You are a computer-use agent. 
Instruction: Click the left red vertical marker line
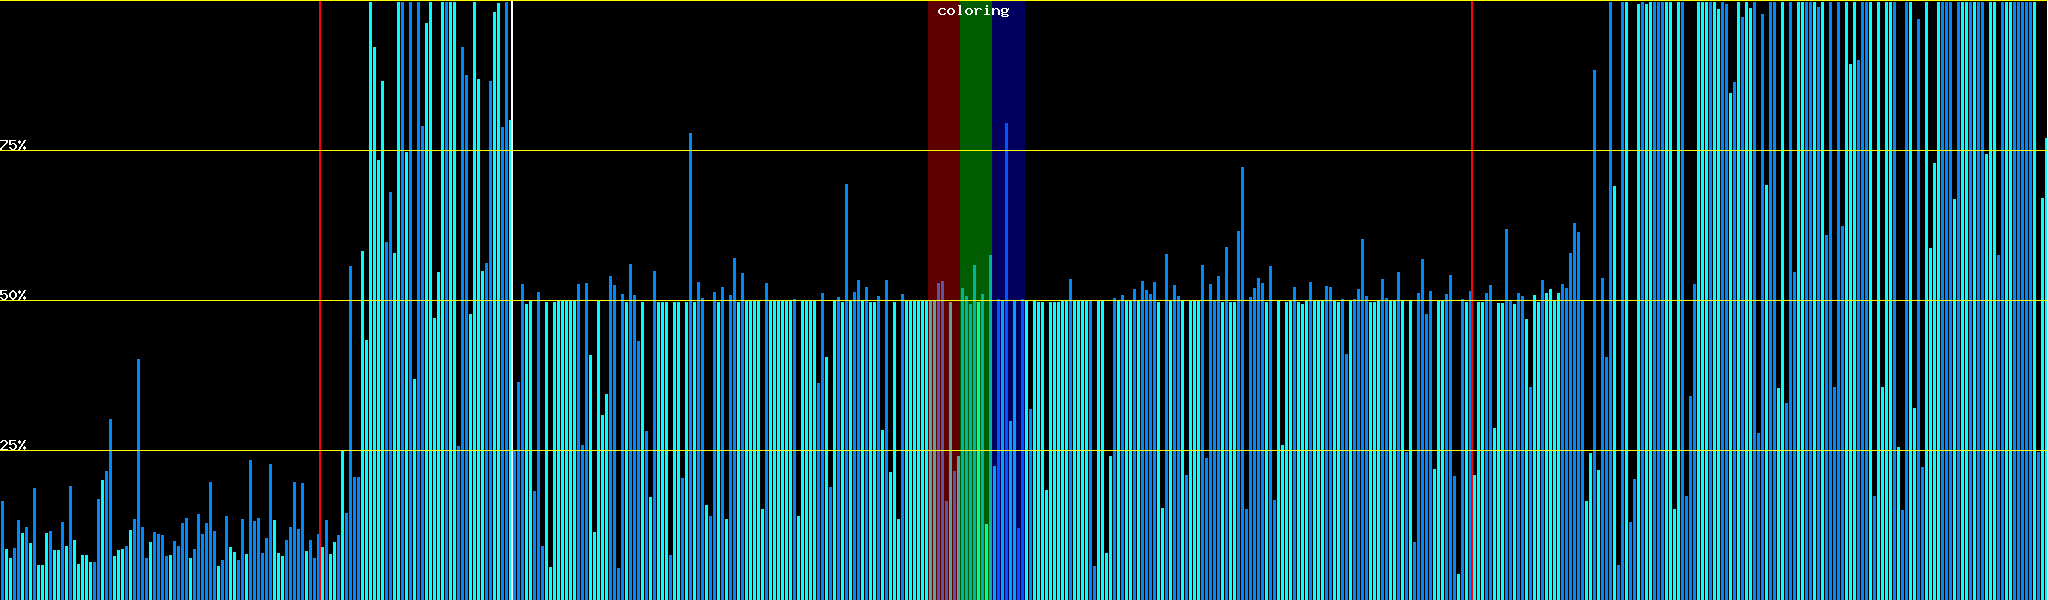pos(320,200)
